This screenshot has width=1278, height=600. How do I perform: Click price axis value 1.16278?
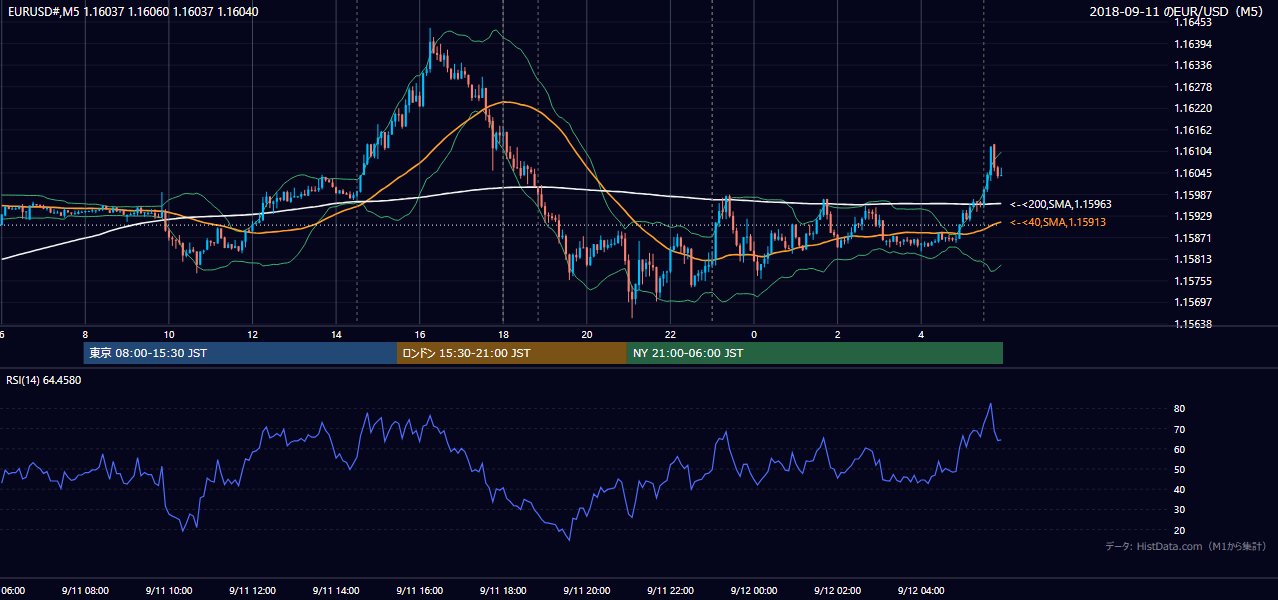1192,87
